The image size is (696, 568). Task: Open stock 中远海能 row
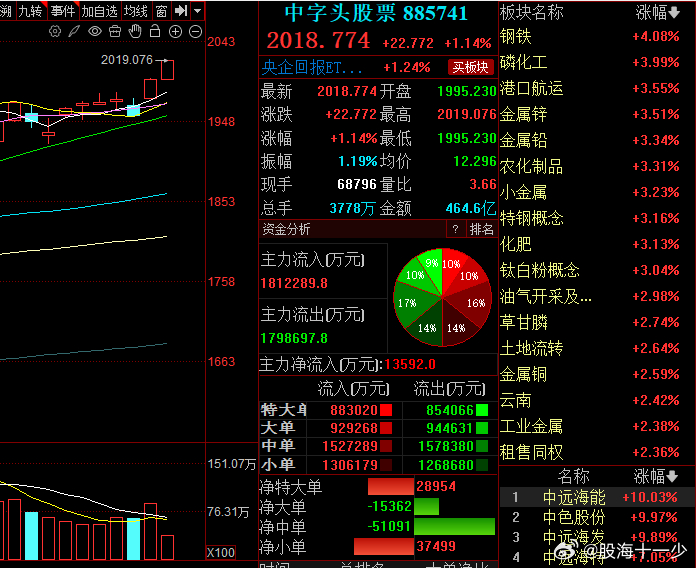click(x=597, y=497)
